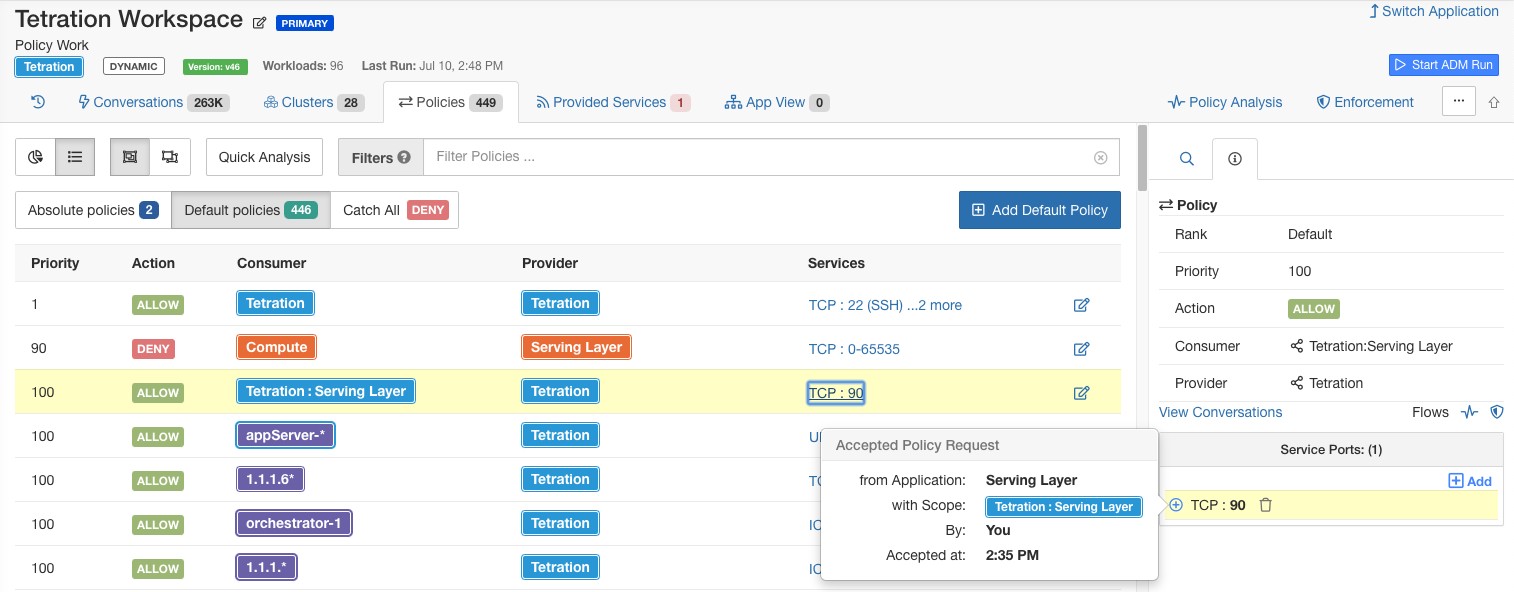Viewport: 1514px width, 592px height.
Task: Open the version history clock icon
Action: click(x=38, y=102)
